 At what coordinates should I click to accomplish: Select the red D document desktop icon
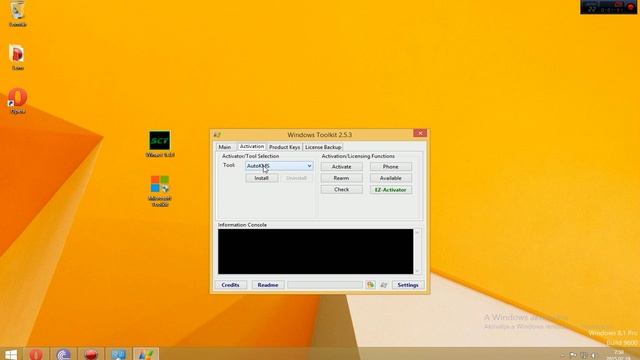(18, 57)
